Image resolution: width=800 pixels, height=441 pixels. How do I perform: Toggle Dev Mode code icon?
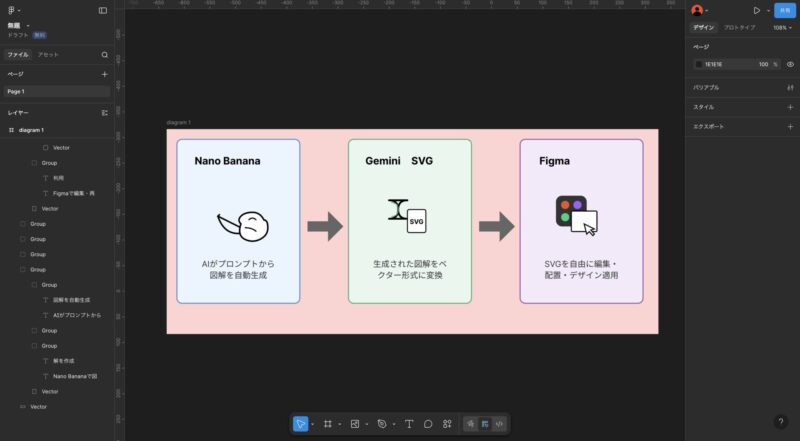[x=499, y=424]
